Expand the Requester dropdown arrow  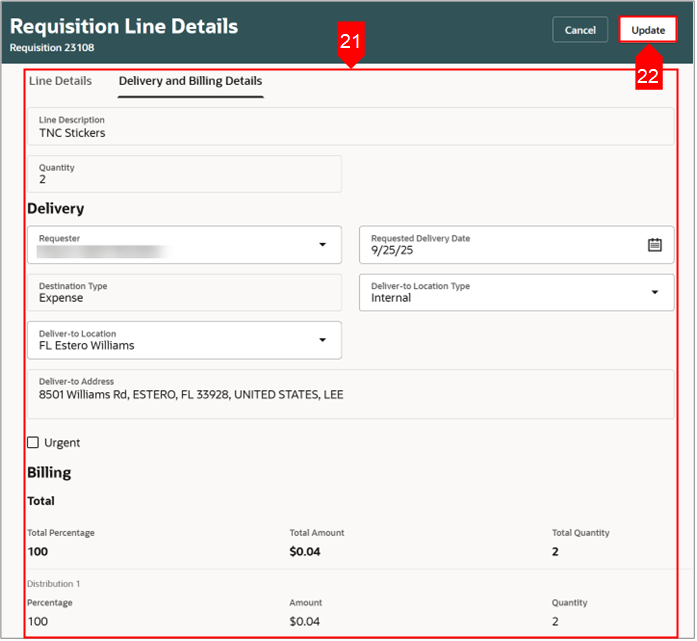[x=323, y=245]
